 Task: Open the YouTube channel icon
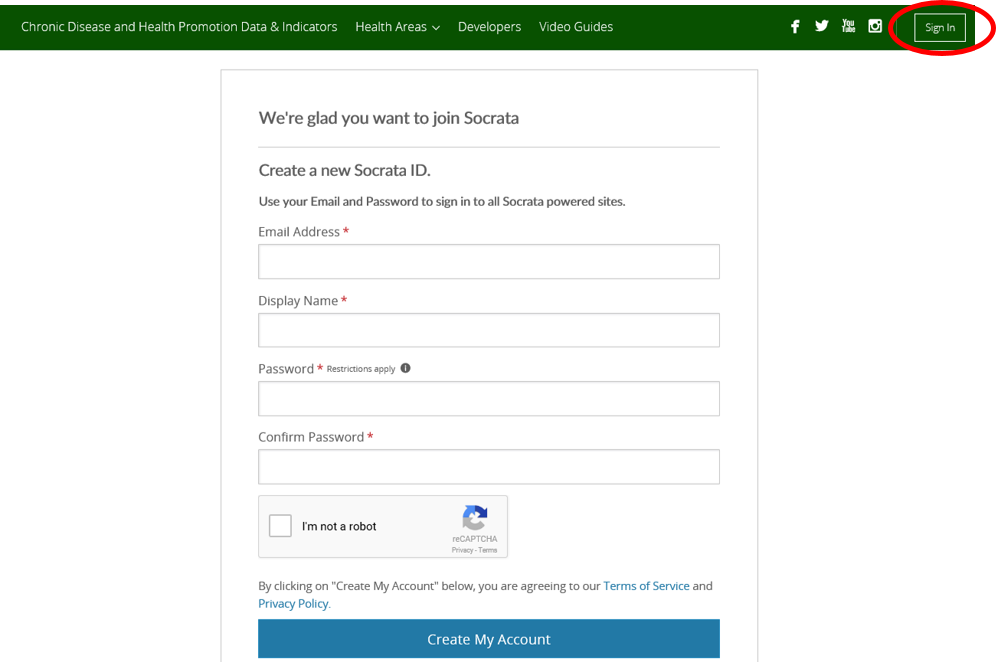[848, 26]
